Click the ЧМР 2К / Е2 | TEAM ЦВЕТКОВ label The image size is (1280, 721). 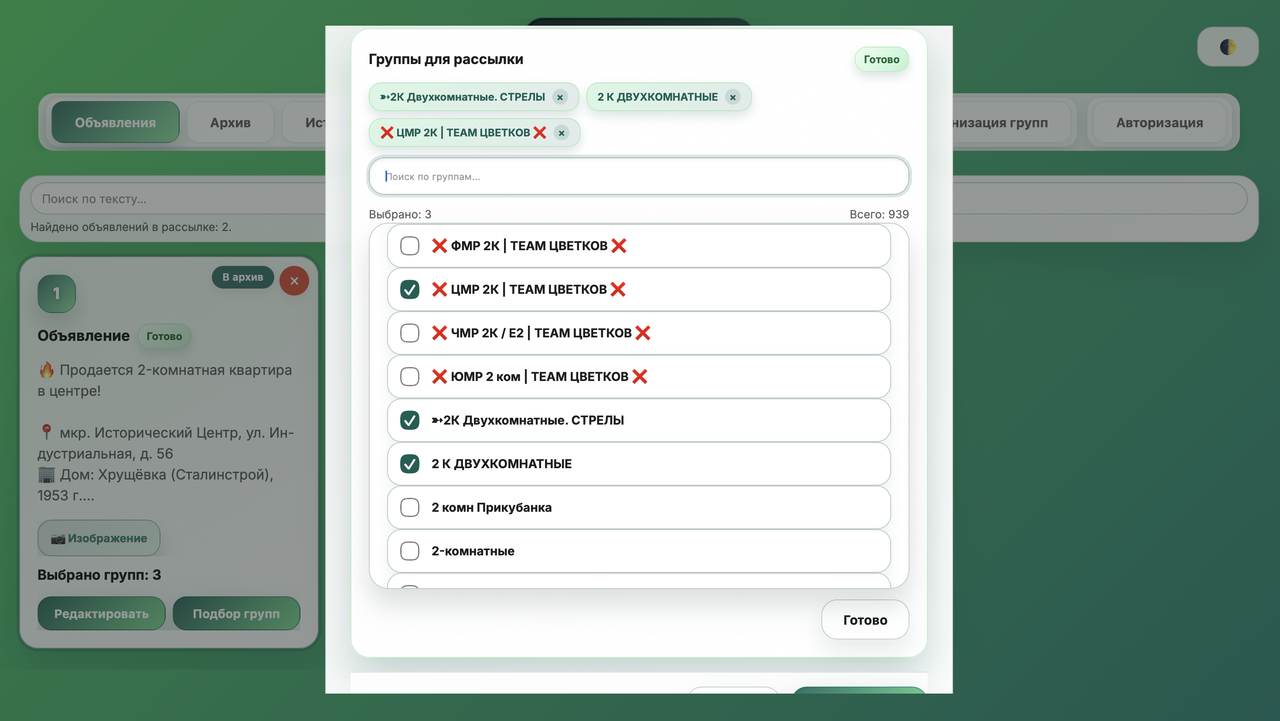pyautogui.click(x=541, y=333)
